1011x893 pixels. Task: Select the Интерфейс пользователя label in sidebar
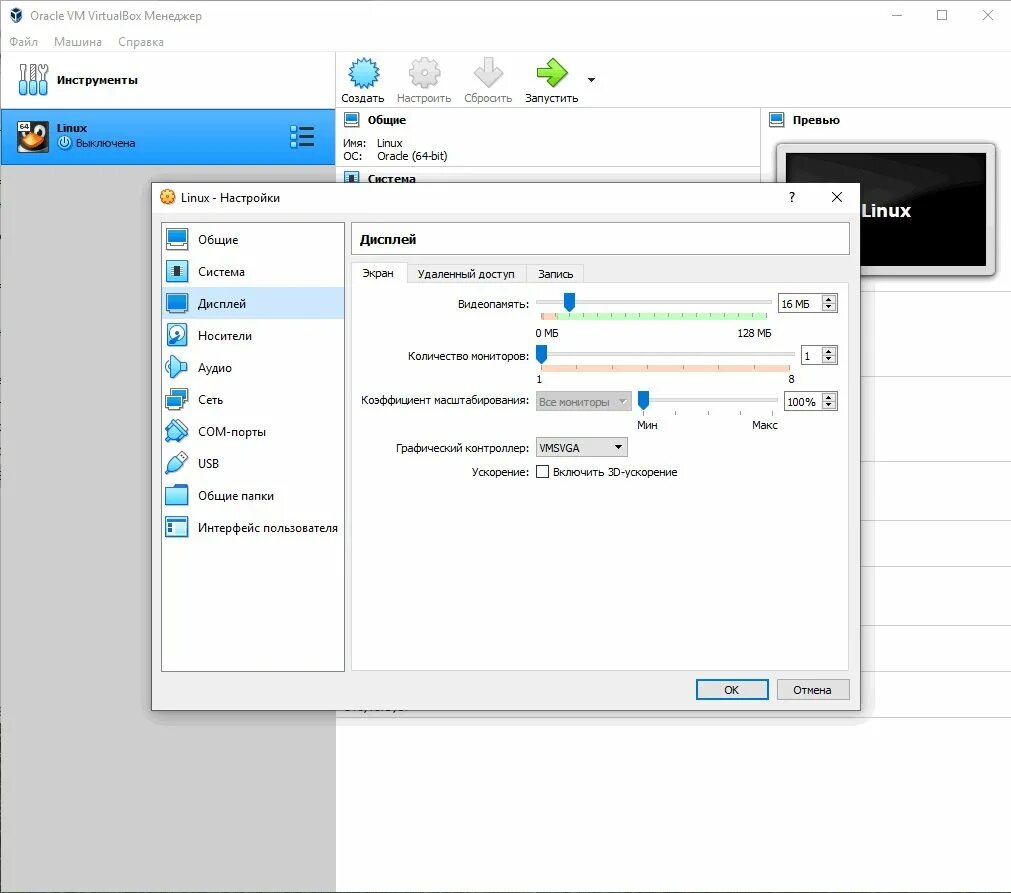[268, 527]
